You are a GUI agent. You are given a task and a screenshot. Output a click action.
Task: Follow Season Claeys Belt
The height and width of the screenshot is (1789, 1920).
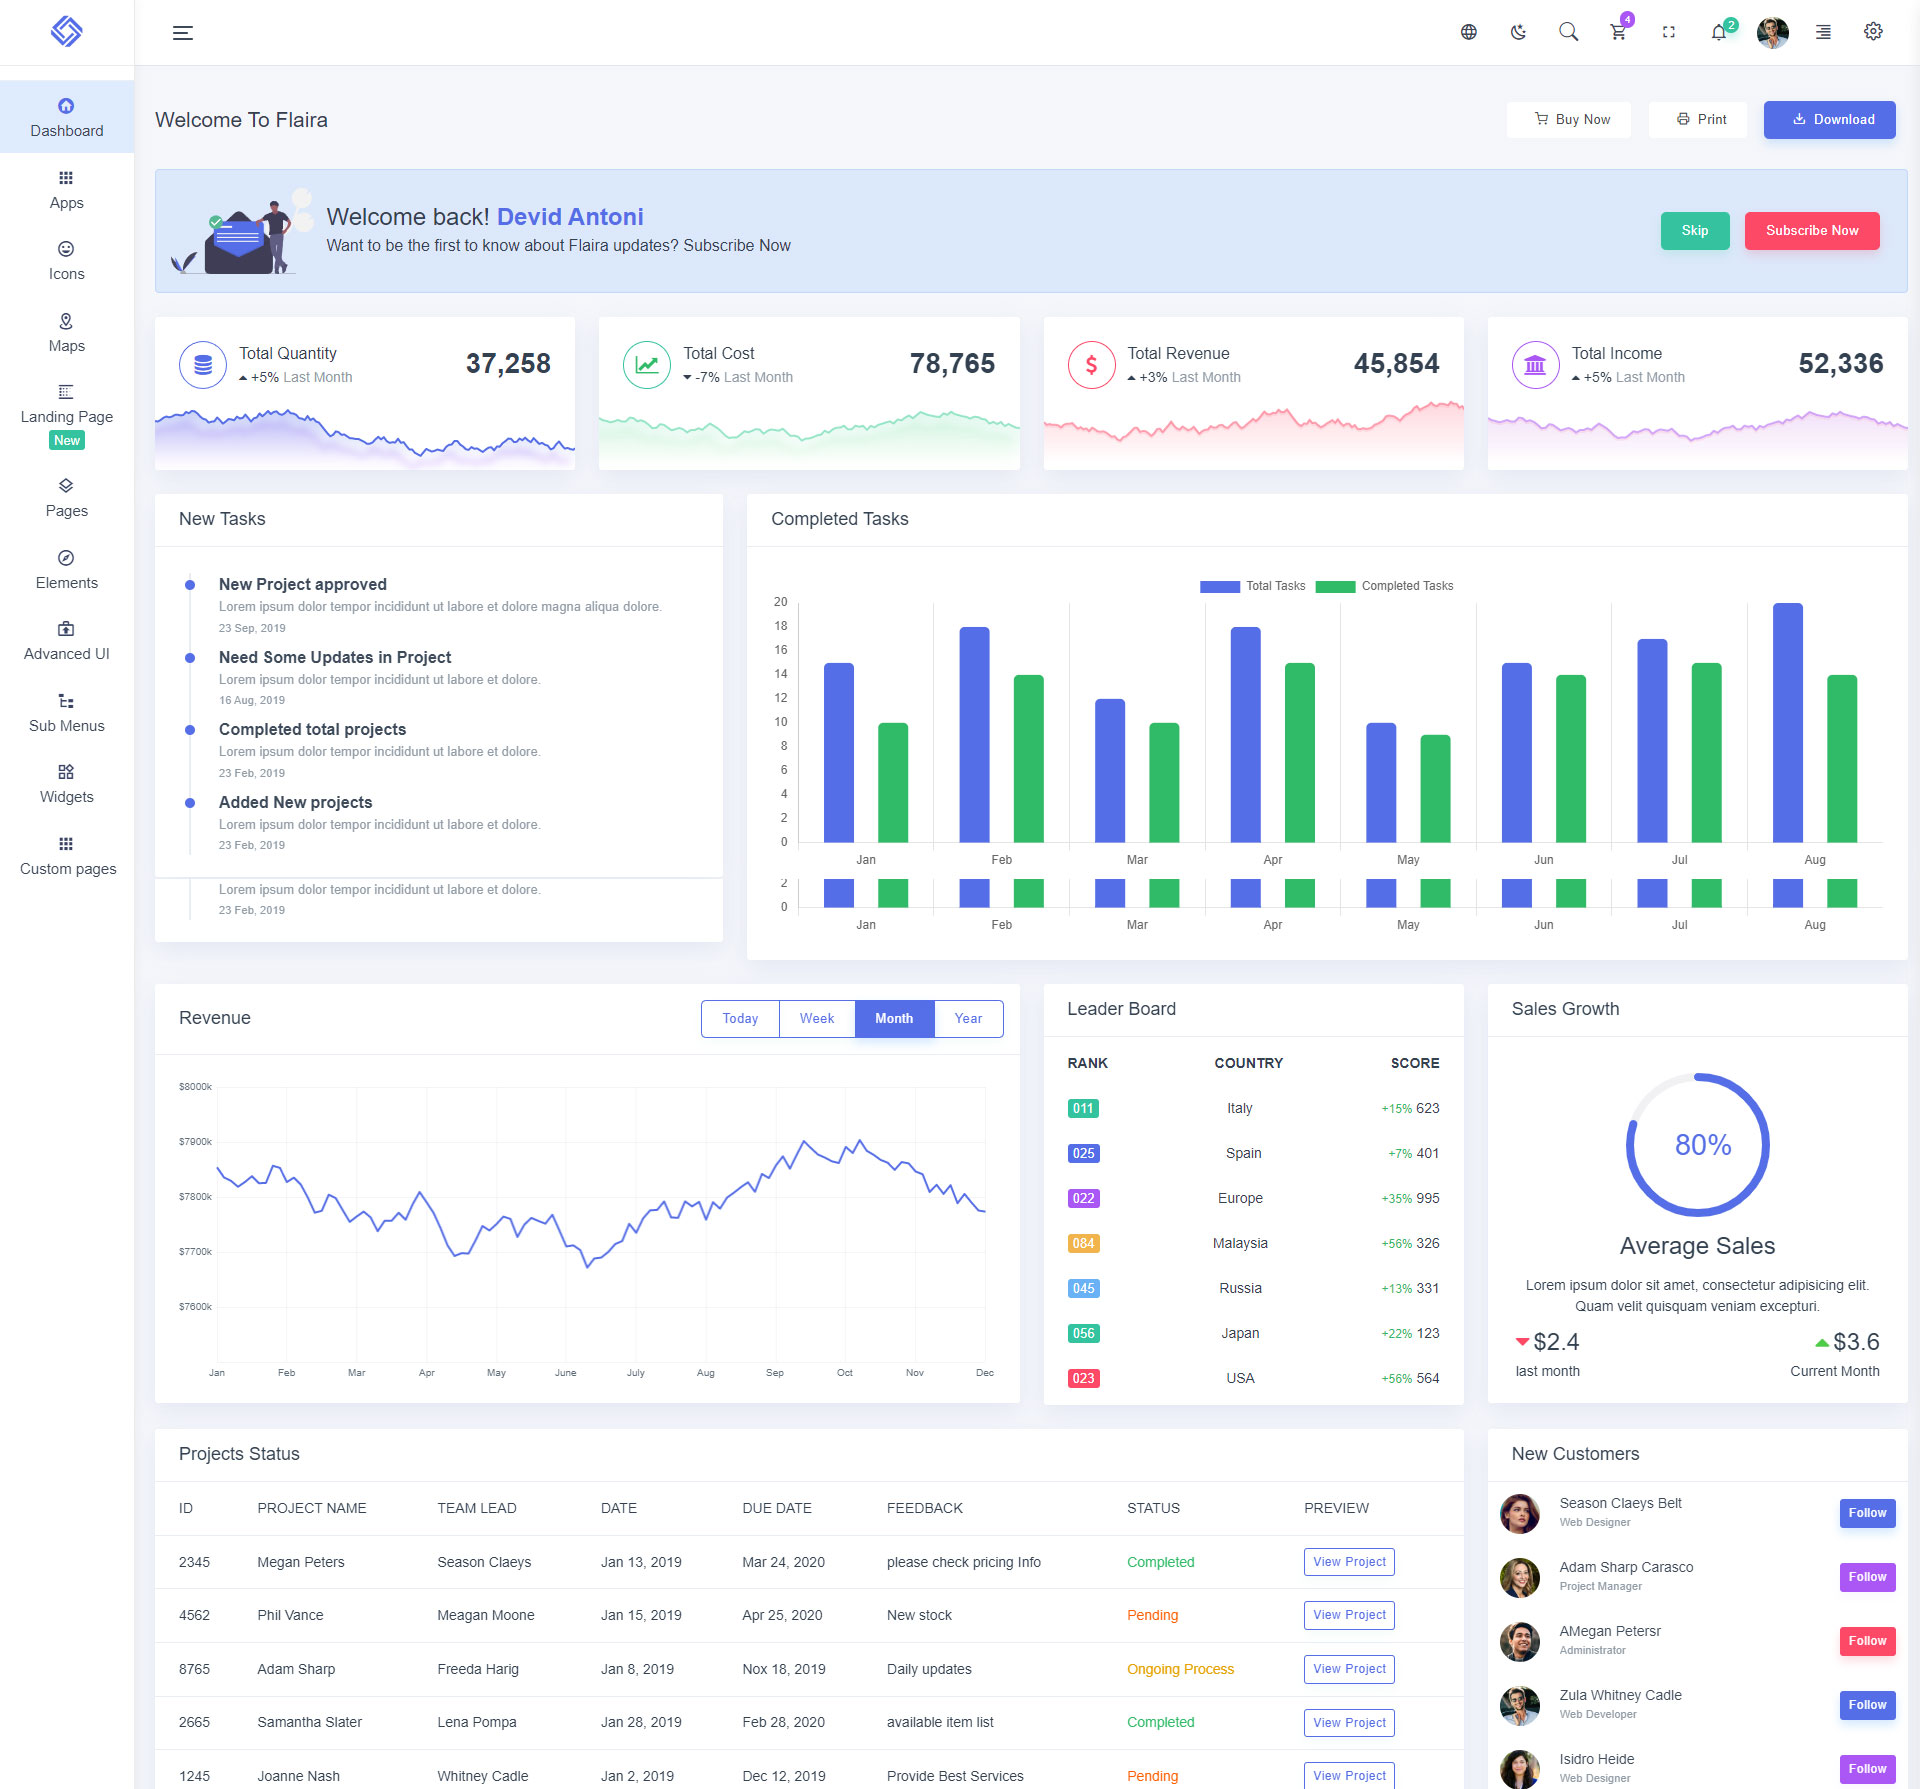(x=1866, y=1512)
